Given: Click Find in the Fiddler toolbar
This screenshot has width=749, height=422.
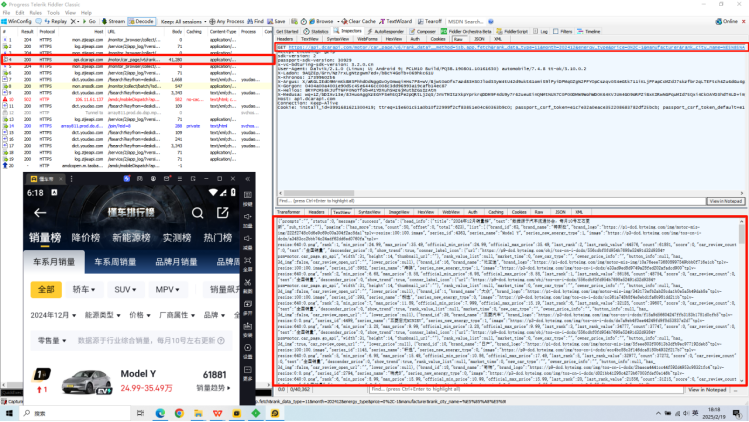Looking at the screenshot, I should click(x=256, y=22).
